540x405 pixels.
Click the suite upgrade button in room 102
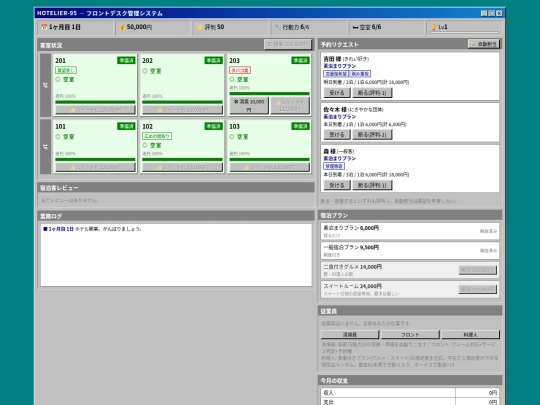tap(183, 167)
